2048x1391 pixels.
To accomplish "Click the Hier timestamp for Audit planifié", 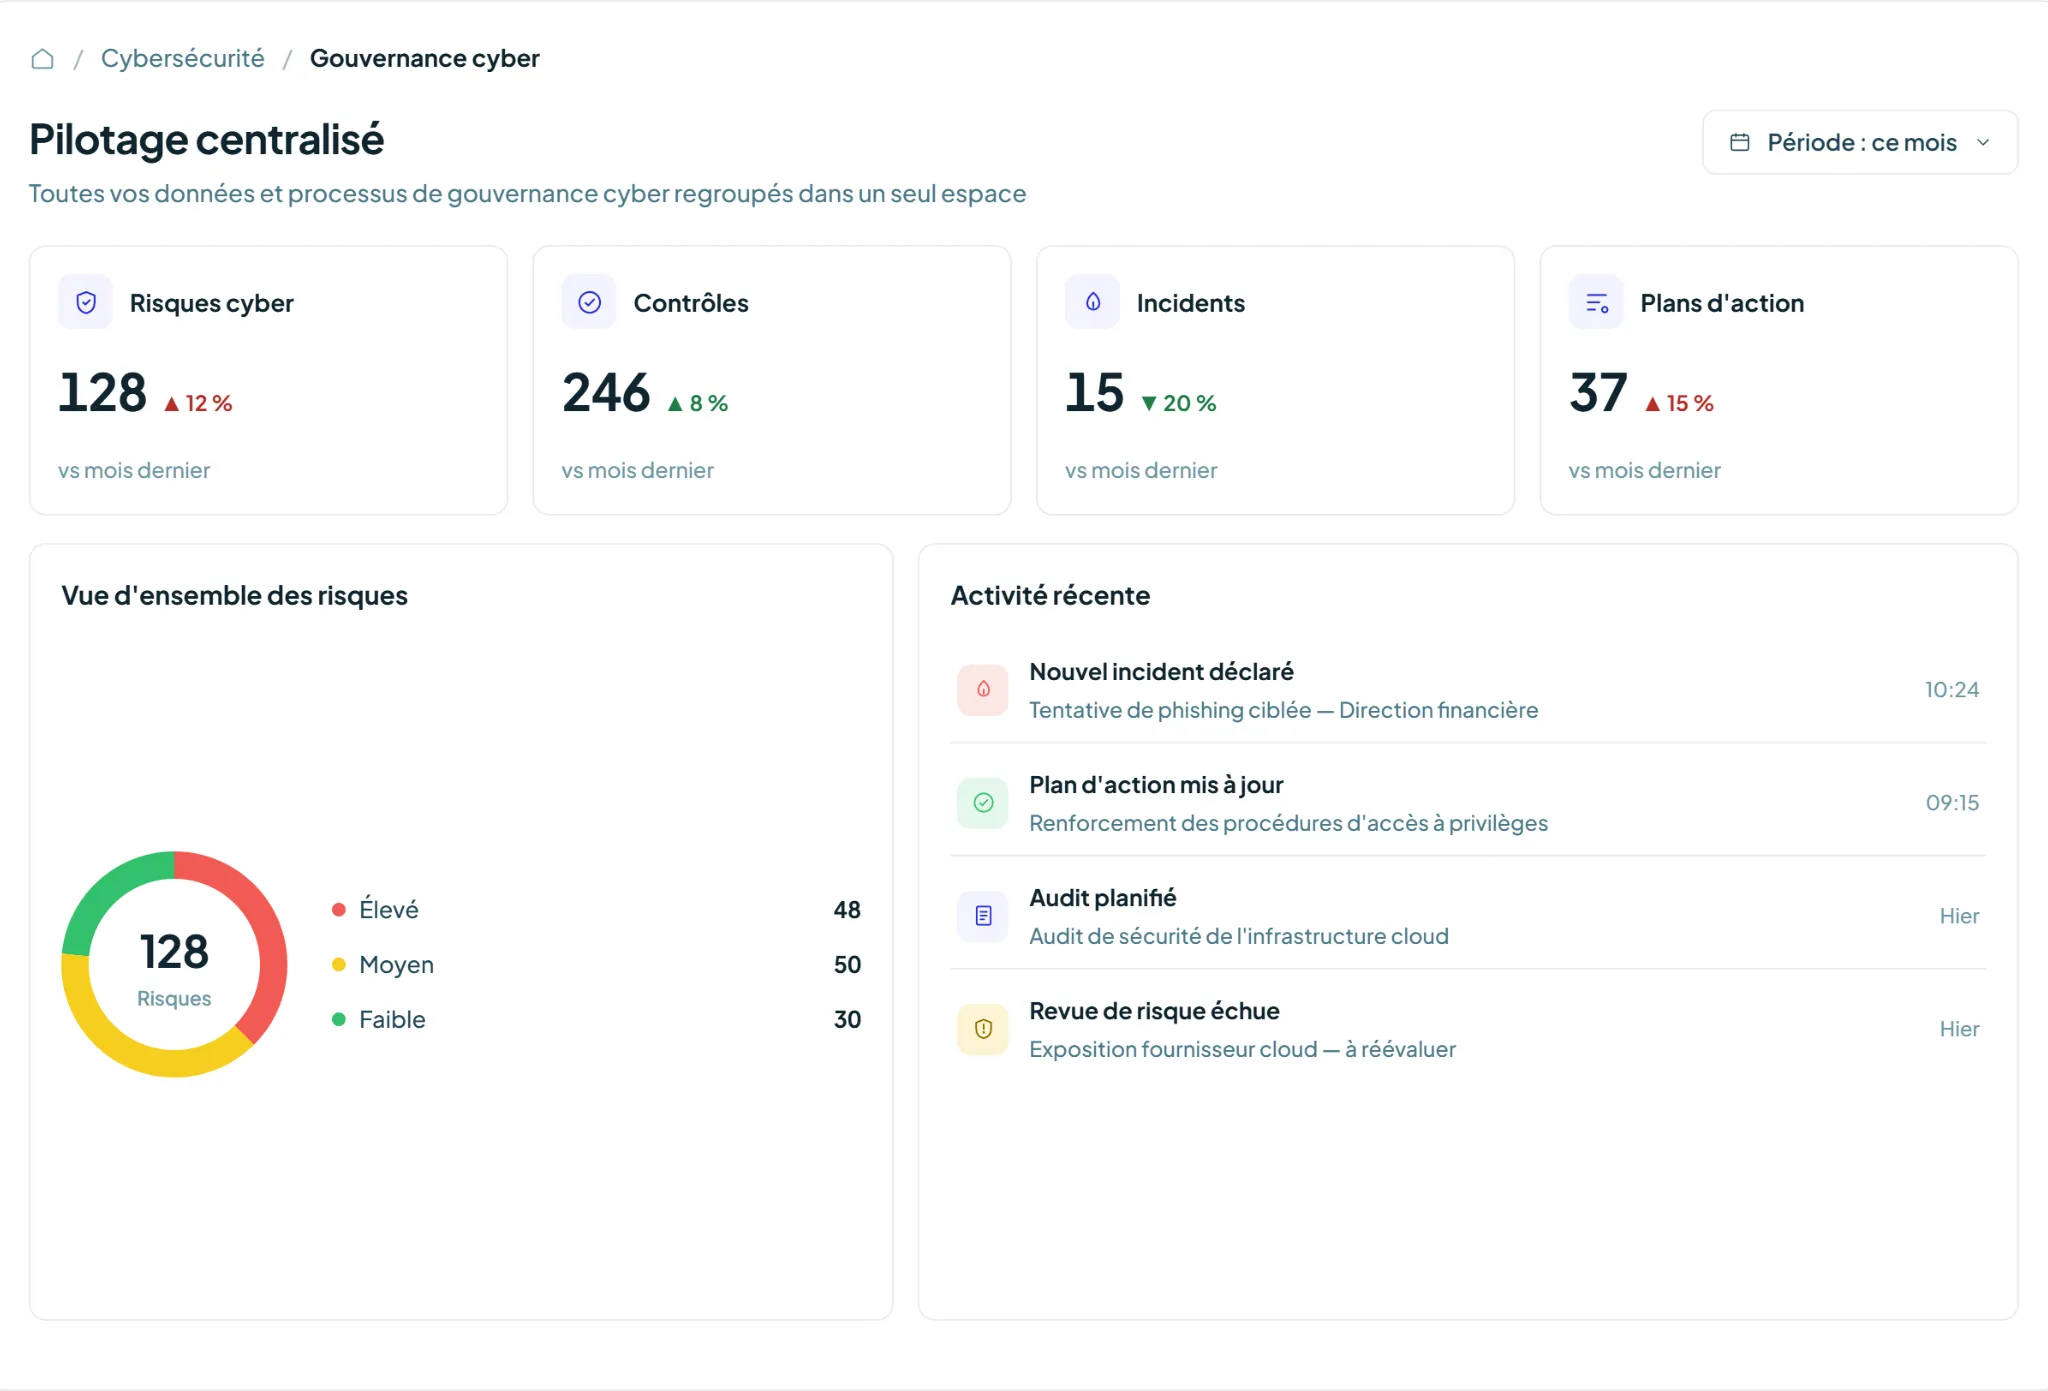I will click(x=1959, y=916).
